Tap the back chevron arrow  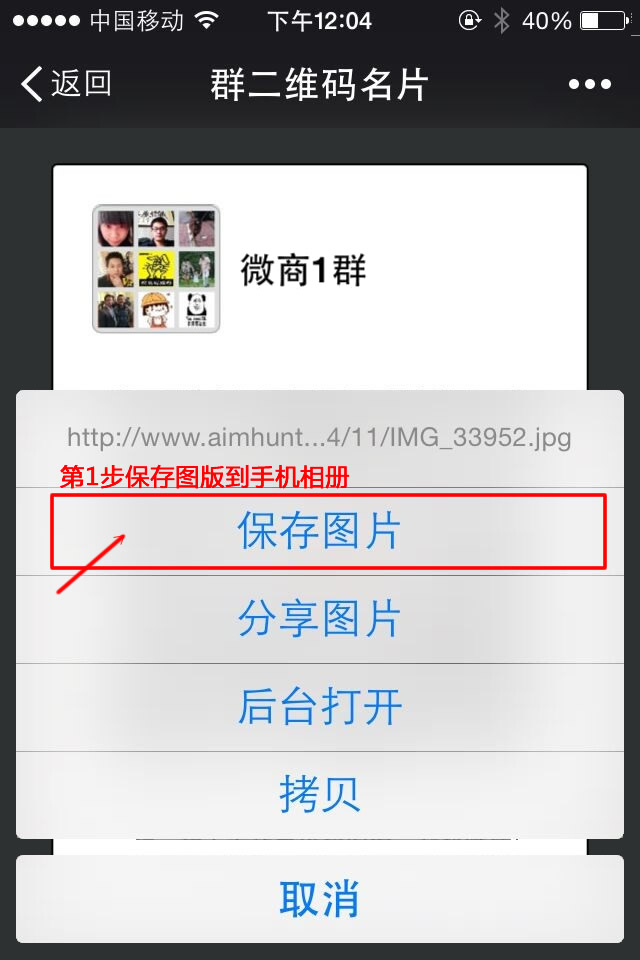[x=32, y=83]
